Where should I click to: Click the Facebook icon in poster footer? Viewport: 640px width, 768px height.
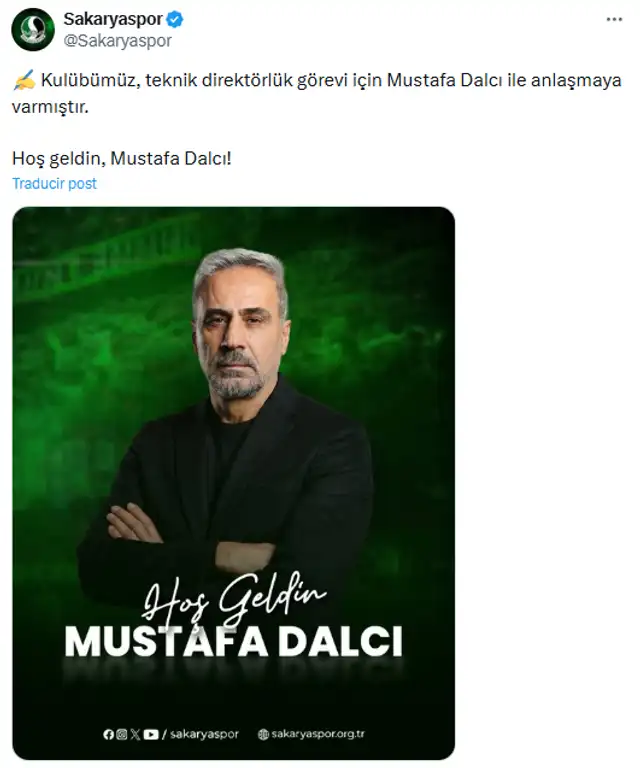tap(109, 734)
